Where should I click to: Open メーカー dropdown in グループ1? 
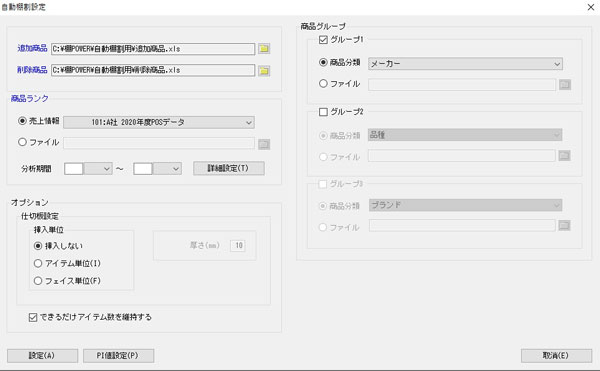[465, 64]
